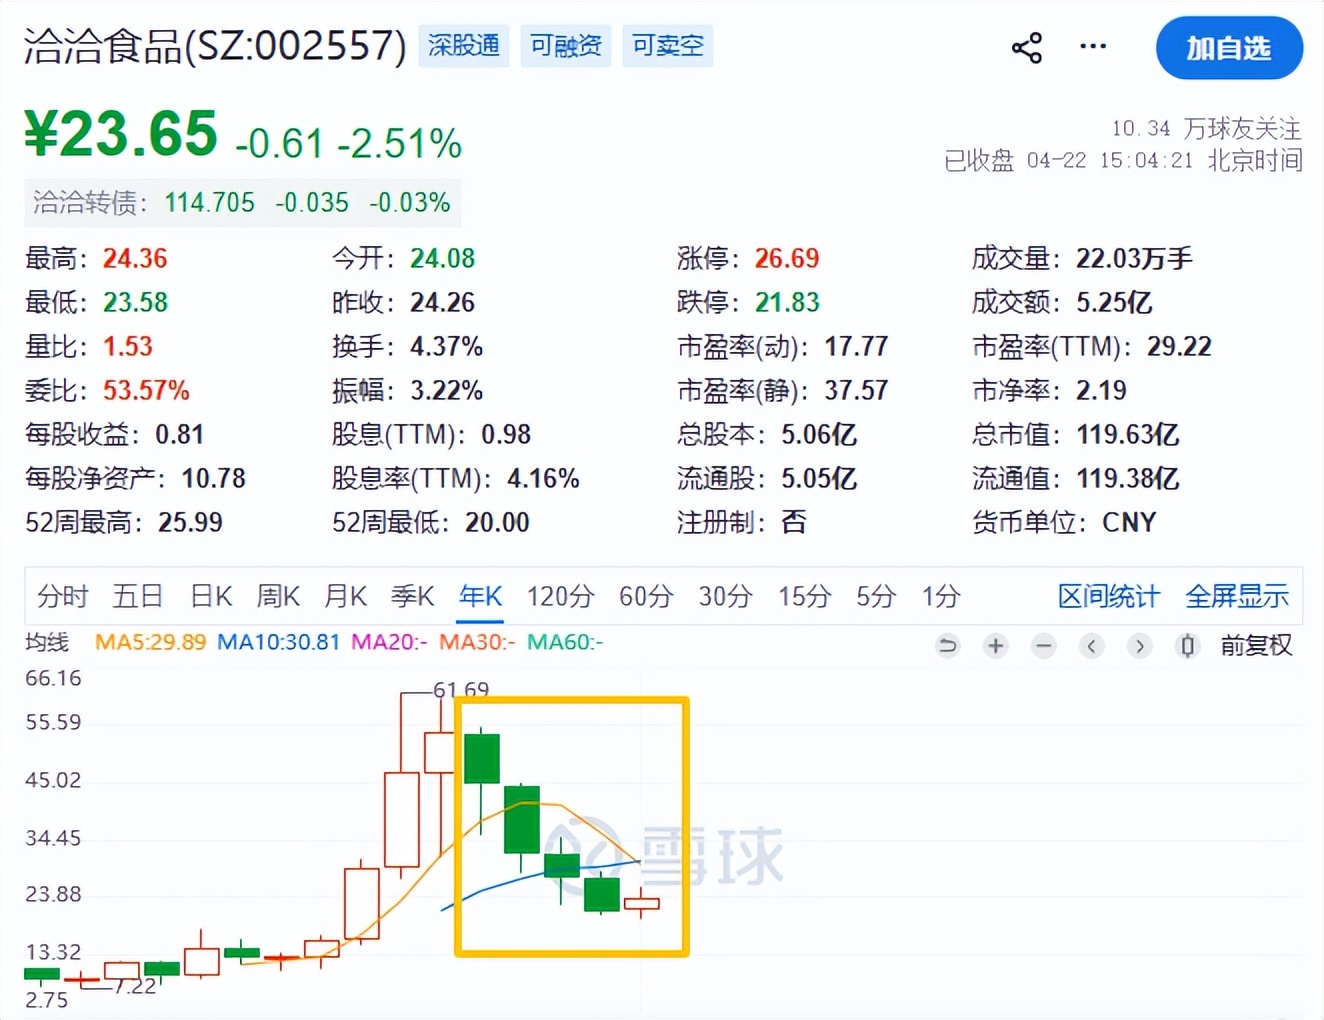This screenshot has height=1020, width=1324.
Task: Select the 周K chart tab
Action: click(278, 597)
